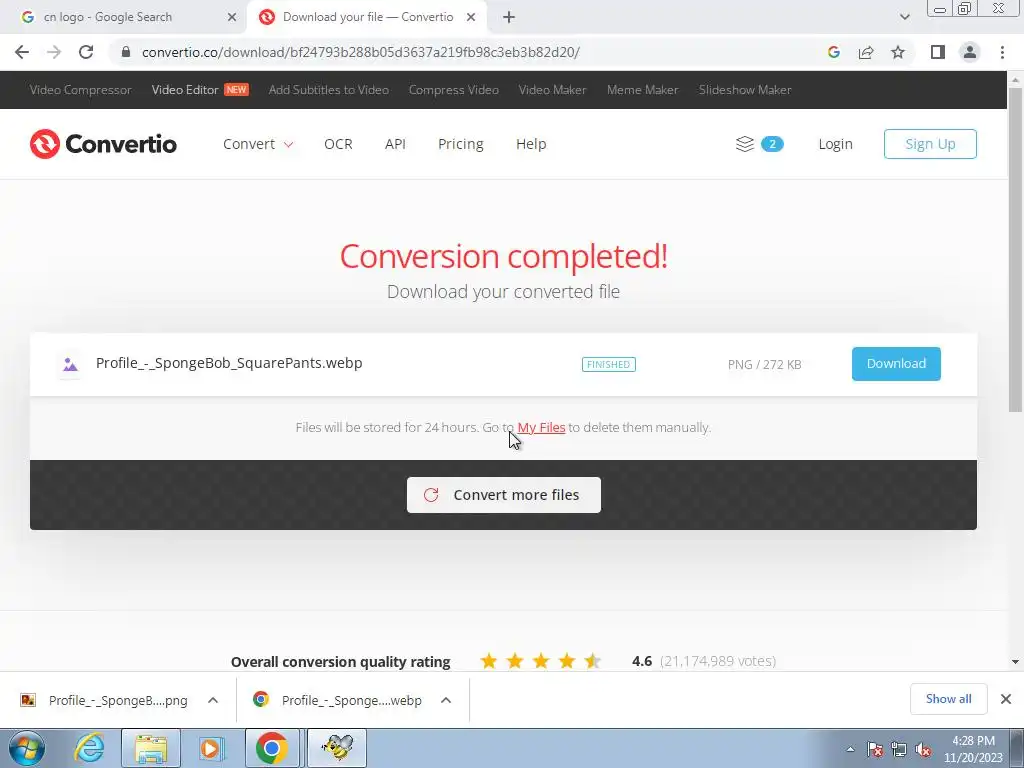This screenshot has width=1024, height=768.
Task: Click the network tray icon
Action: pyautogui.click(x=899, y=750)
